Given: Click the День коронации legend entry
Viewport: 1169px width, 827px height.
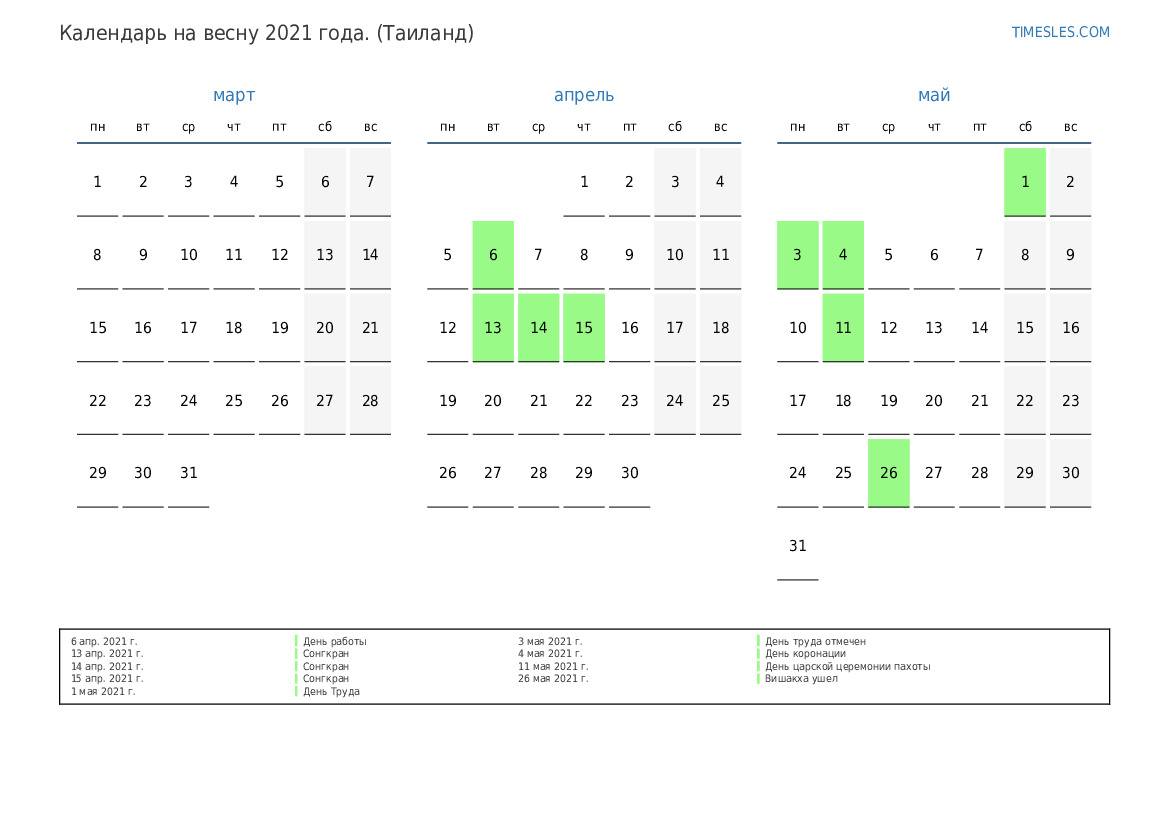Looking at the screenshot, I should (x=805, y=654).
